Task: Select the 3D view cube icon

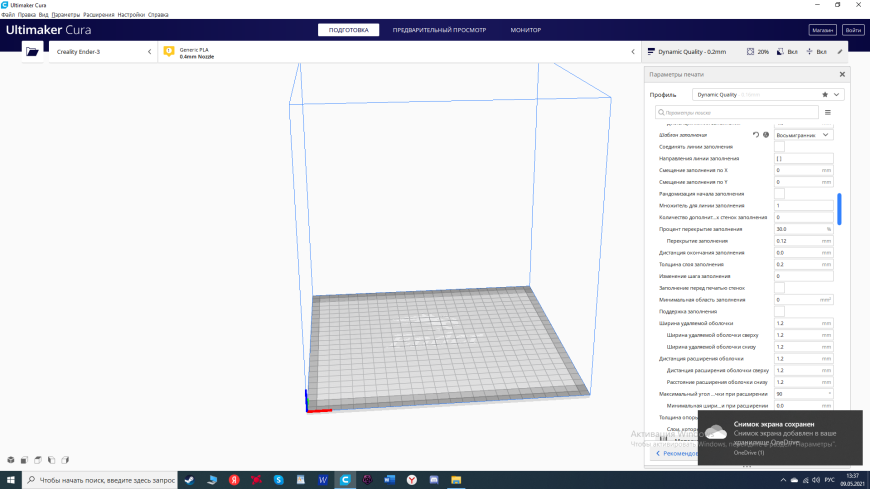Action: [11, 460]
